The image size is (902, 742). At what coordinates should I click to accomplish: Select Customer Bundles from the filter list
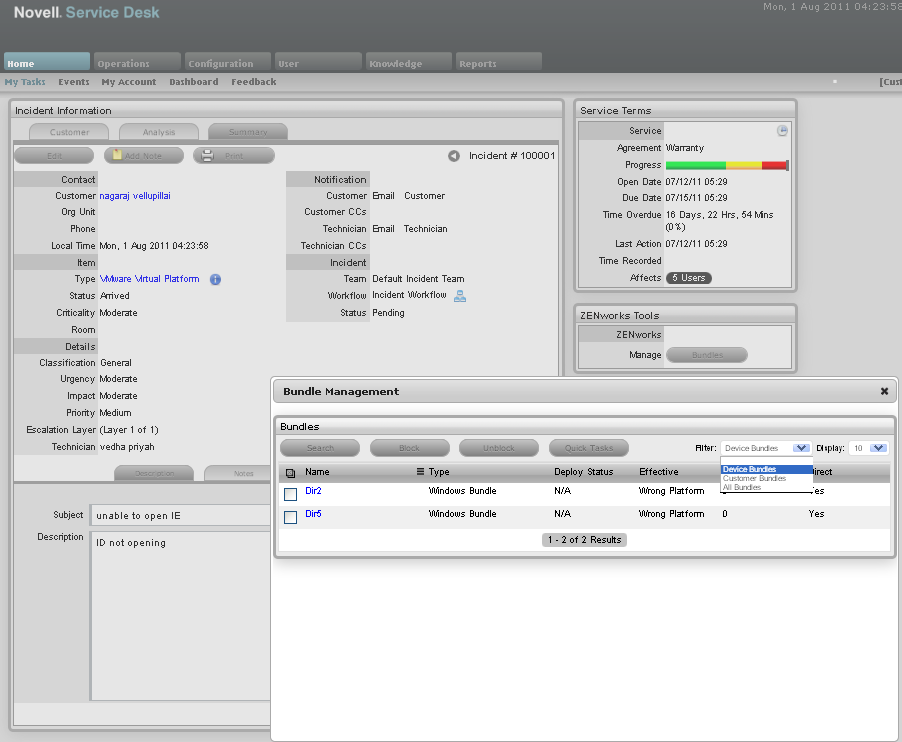tap(754, 479)
